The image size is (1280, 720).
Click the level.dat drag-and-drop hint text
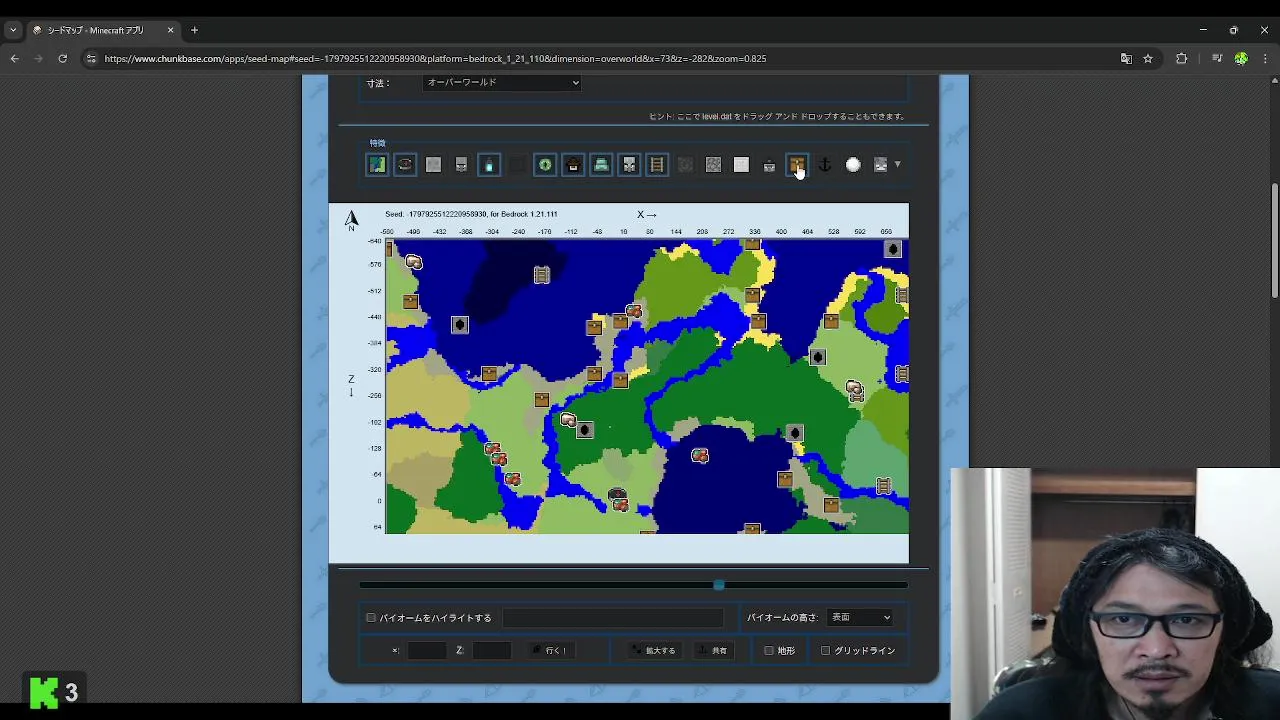point(777,117)
